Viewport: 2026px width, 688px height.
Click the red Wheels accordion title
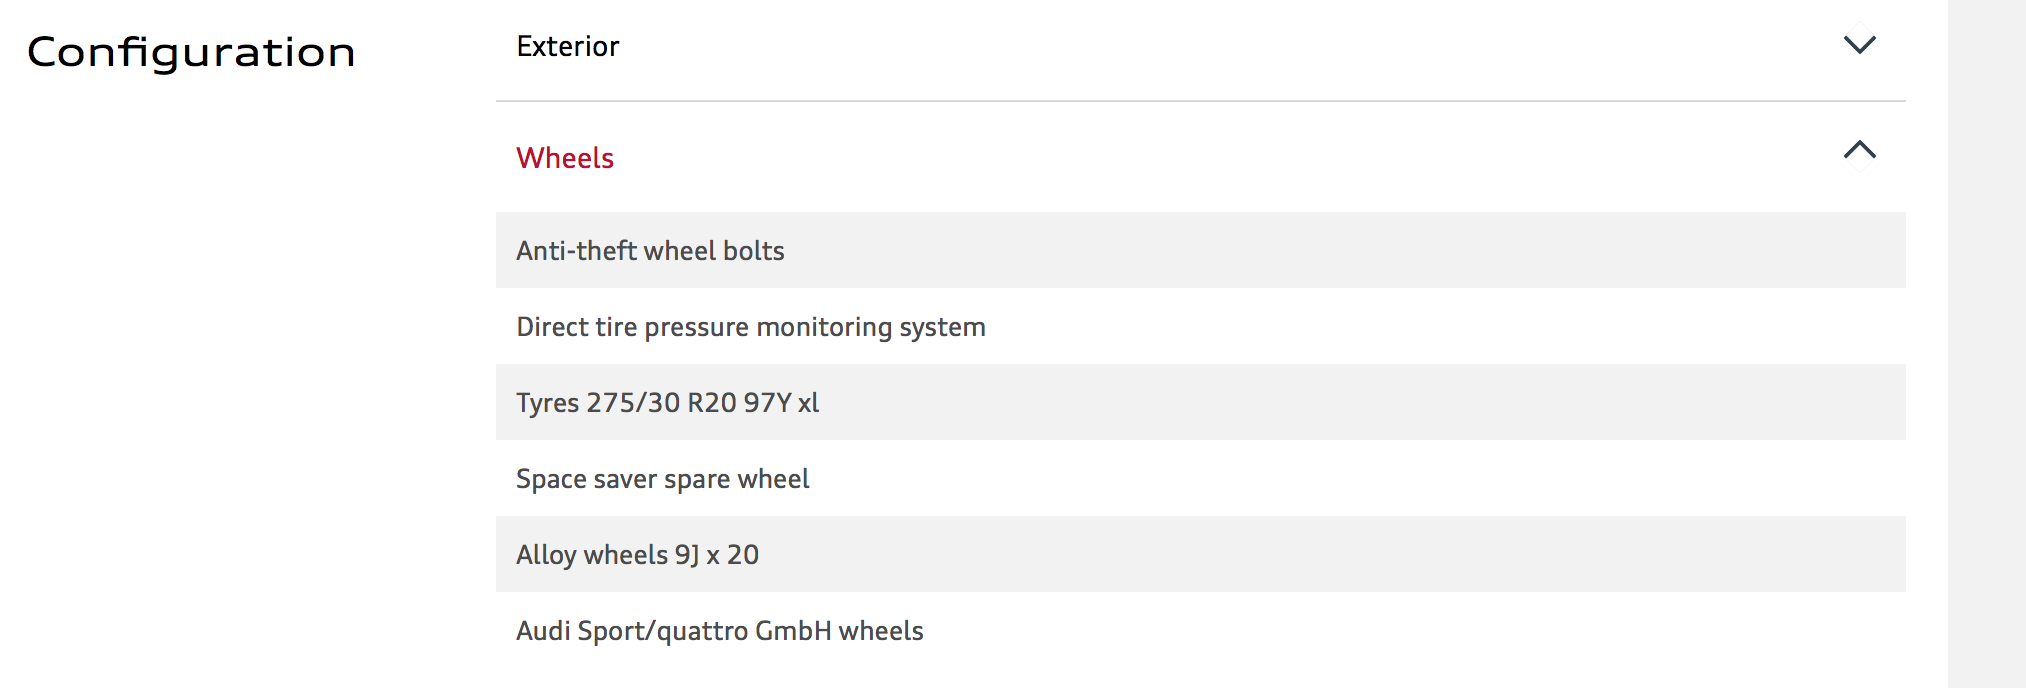tap(565, 158)
